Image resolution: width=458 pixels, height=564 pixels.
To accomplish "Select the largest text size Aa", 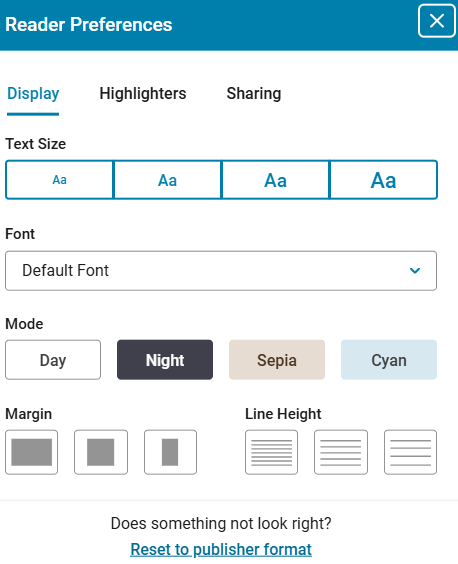I will coord(384,180).
